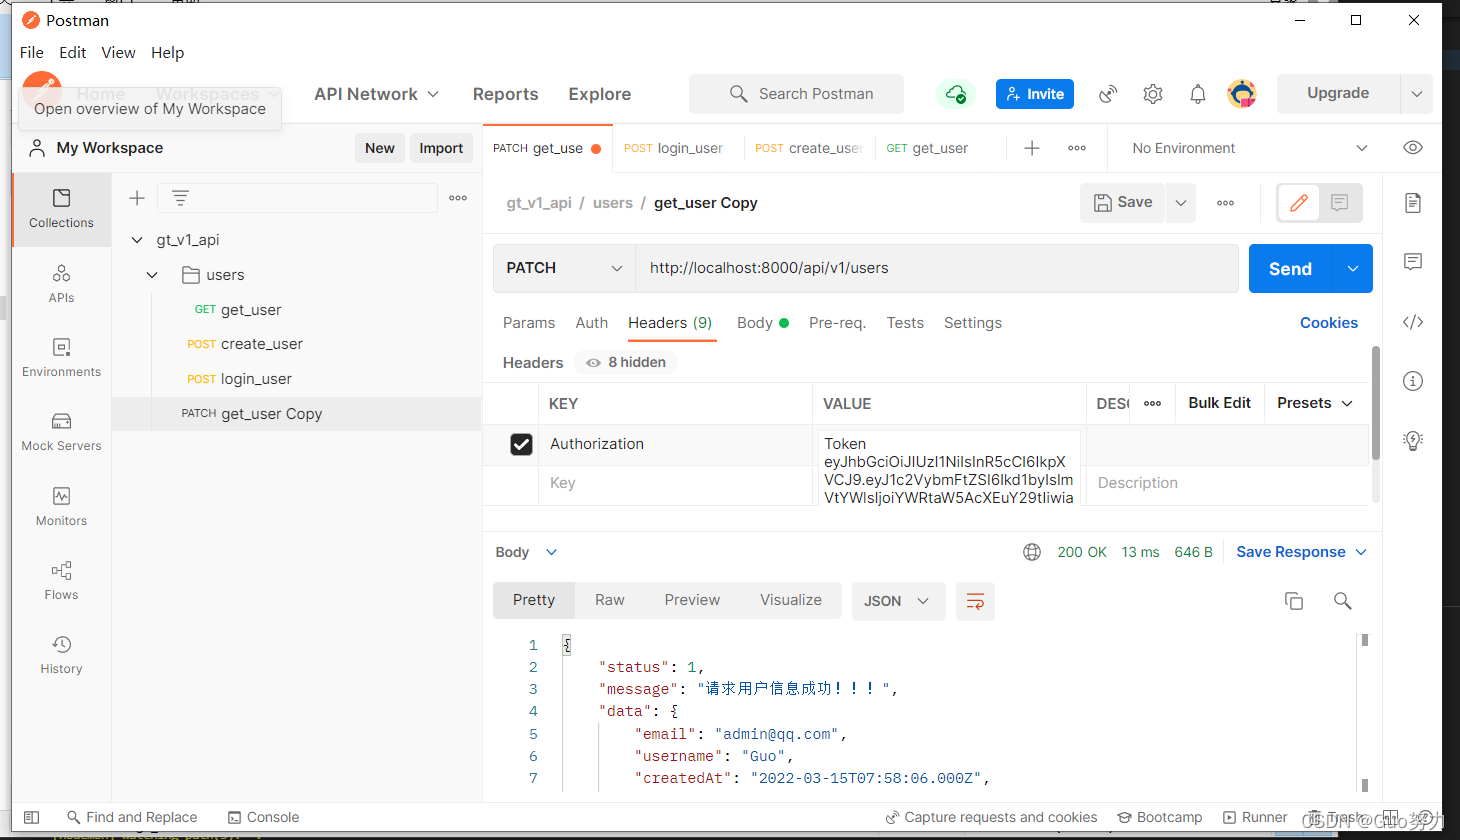This screenshot has height=840, width=1460.
Task: Open the related collections lightbulb icon
Action: coord(1413,440)
